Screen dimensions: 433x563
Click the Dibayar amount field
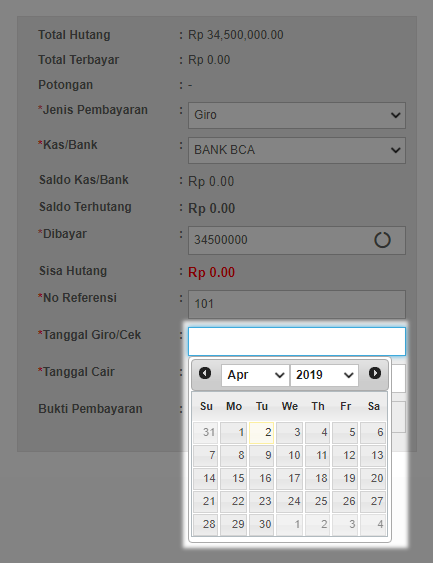click(297, 240)
